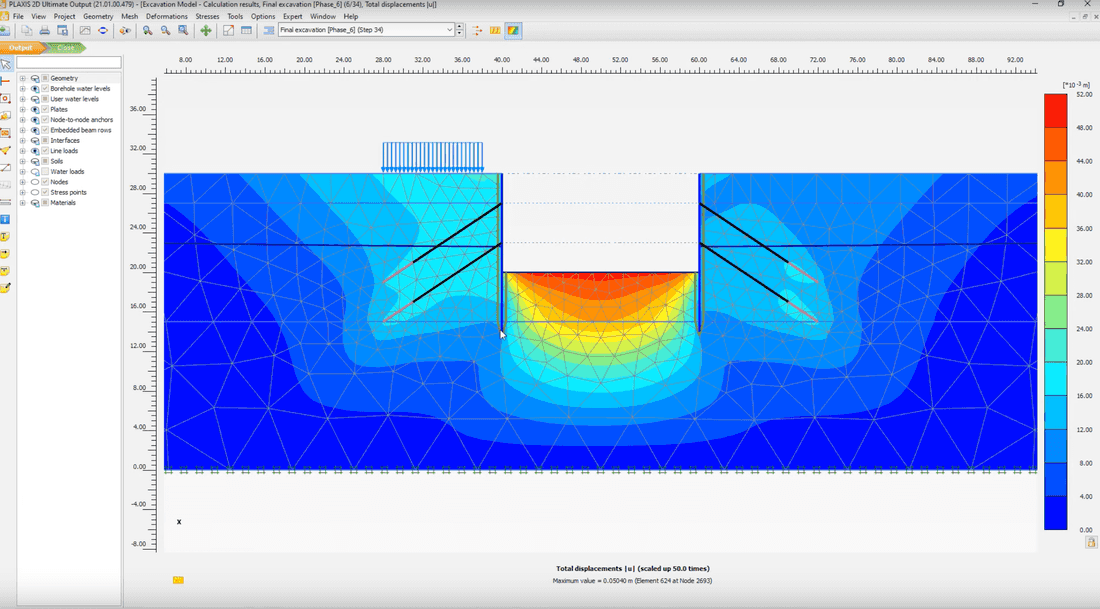Click the dark blue legend swatch near 0.00
The height and width of the screenshot is (609, 1100).
pyautogui.click(x=1055, y=513)
